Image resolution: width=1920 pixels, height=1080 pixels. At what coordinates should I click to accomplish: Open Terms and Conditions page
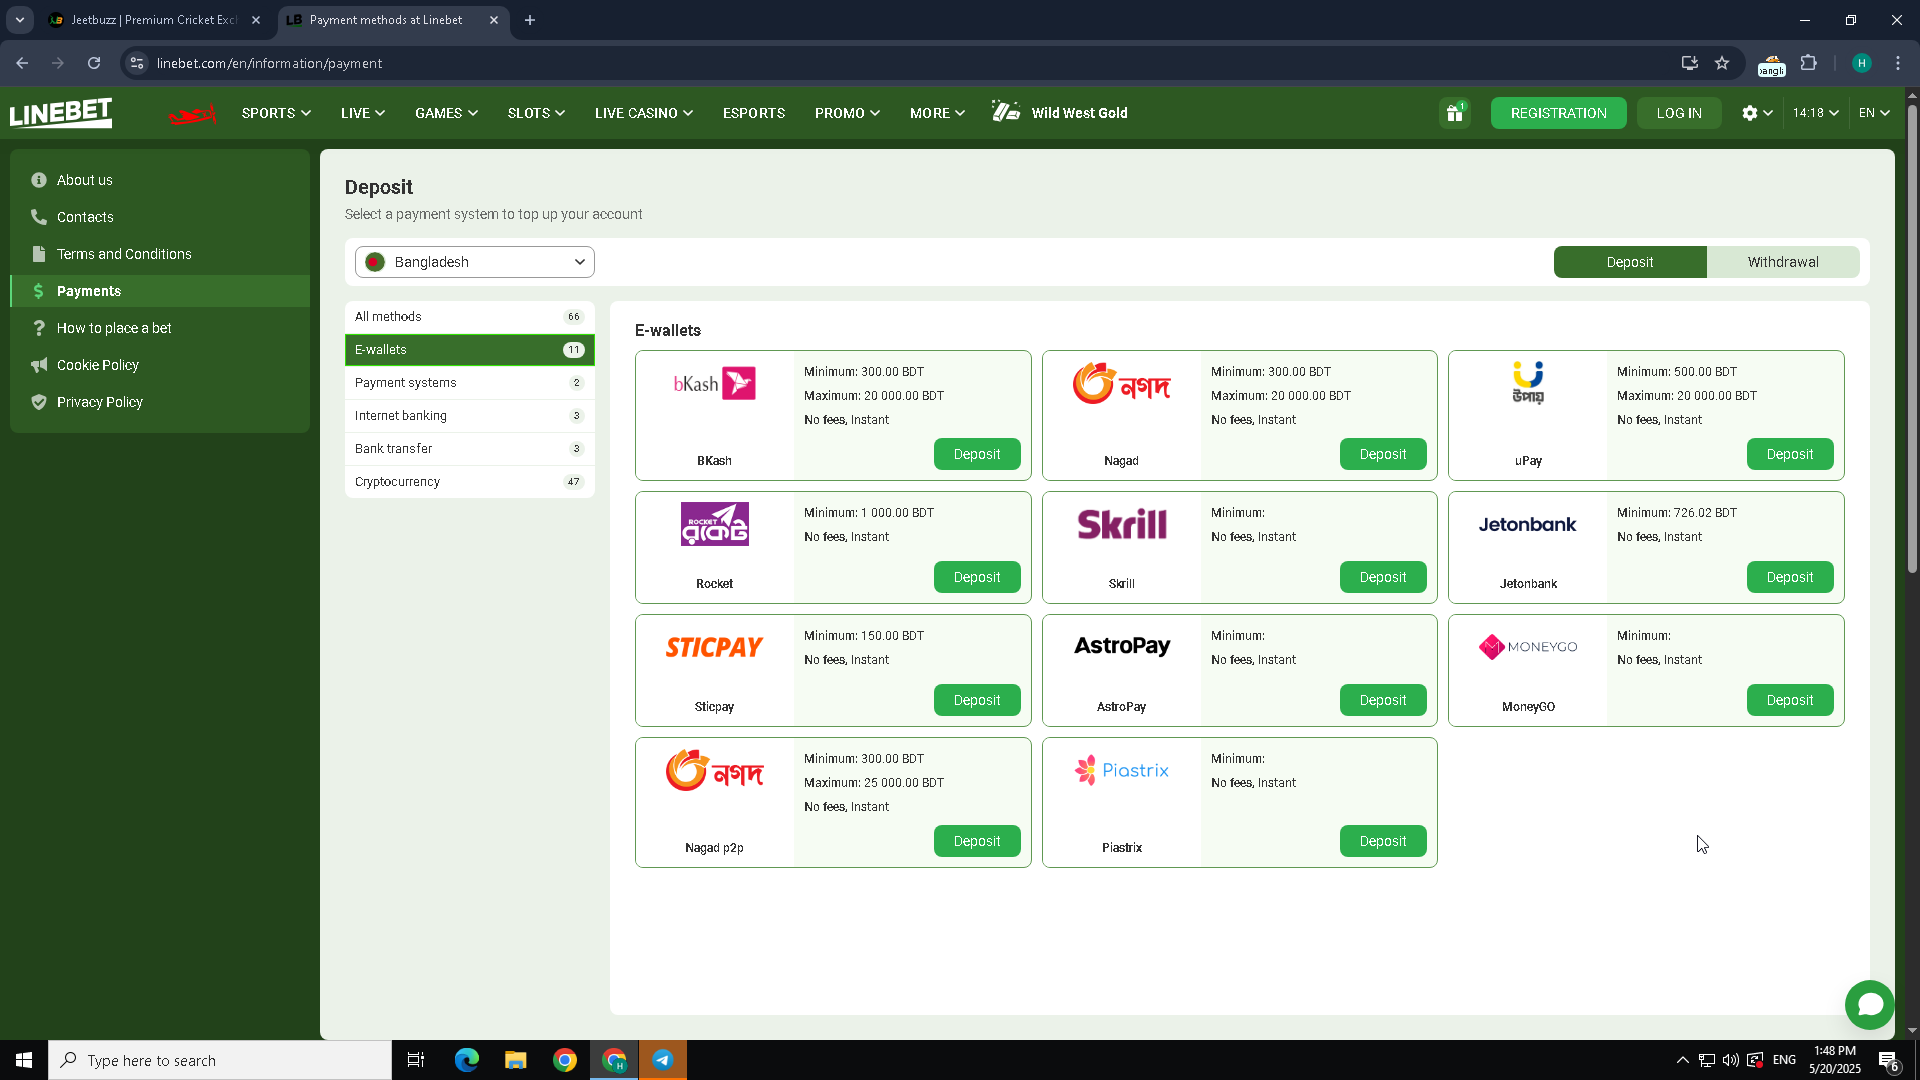(124, 254)
